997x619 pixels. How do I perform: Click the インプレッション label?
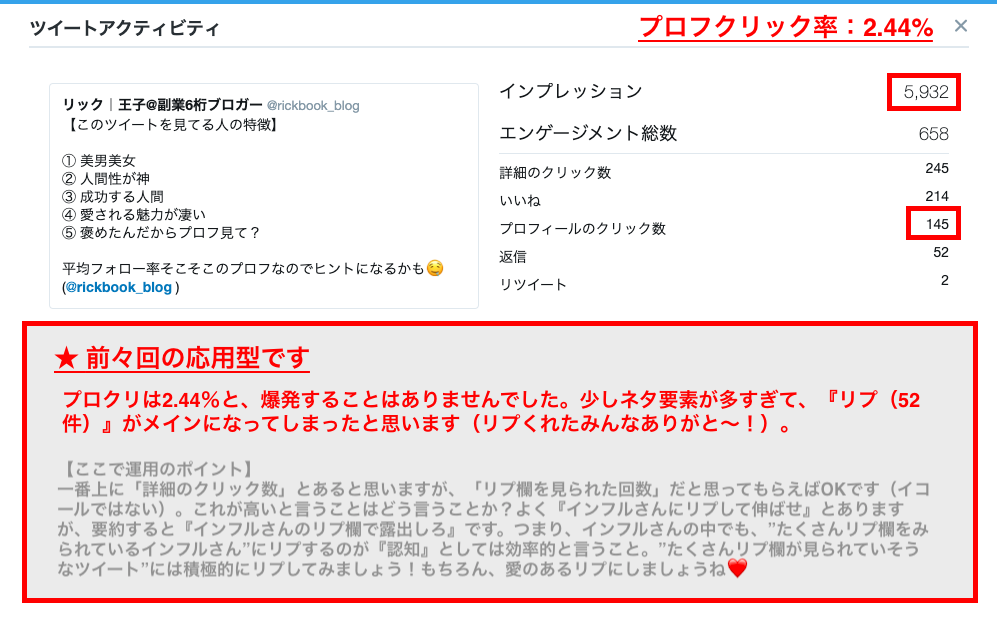coord(571,92)
